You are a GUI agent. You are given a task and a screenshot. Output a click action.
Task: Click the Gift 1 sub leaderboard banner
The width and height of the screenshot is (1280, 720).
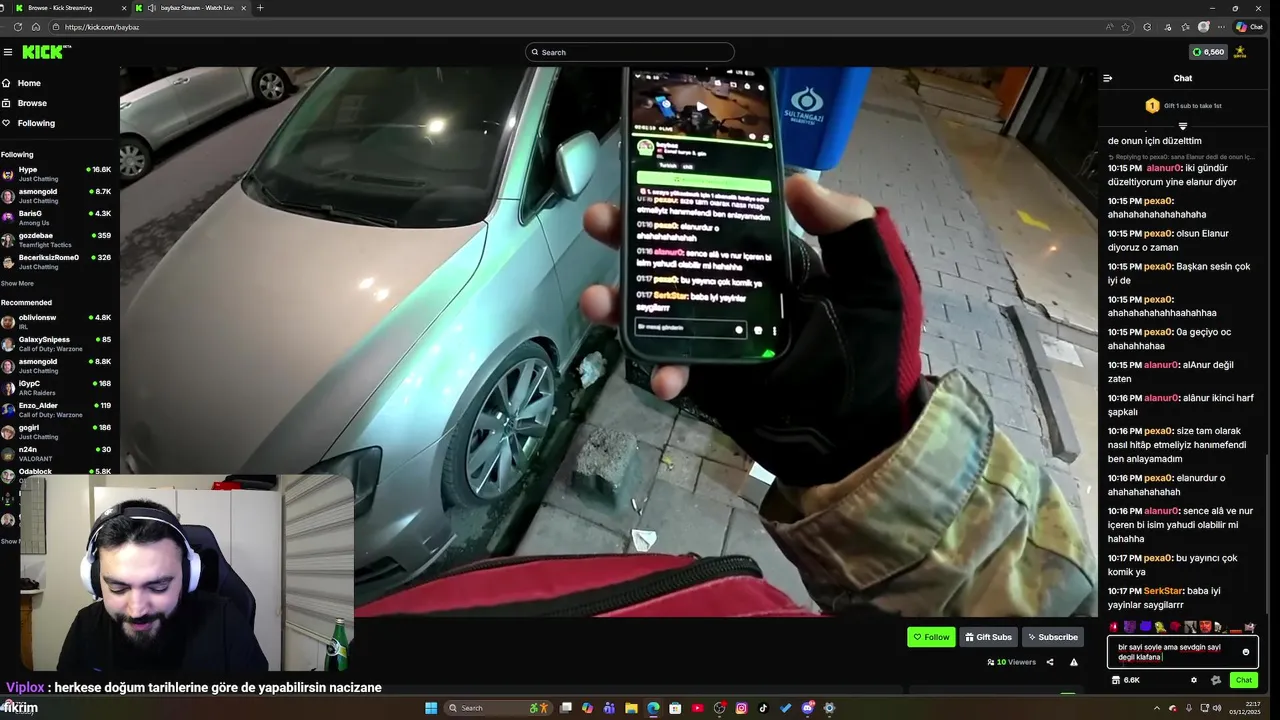[x=1183, y=105]
